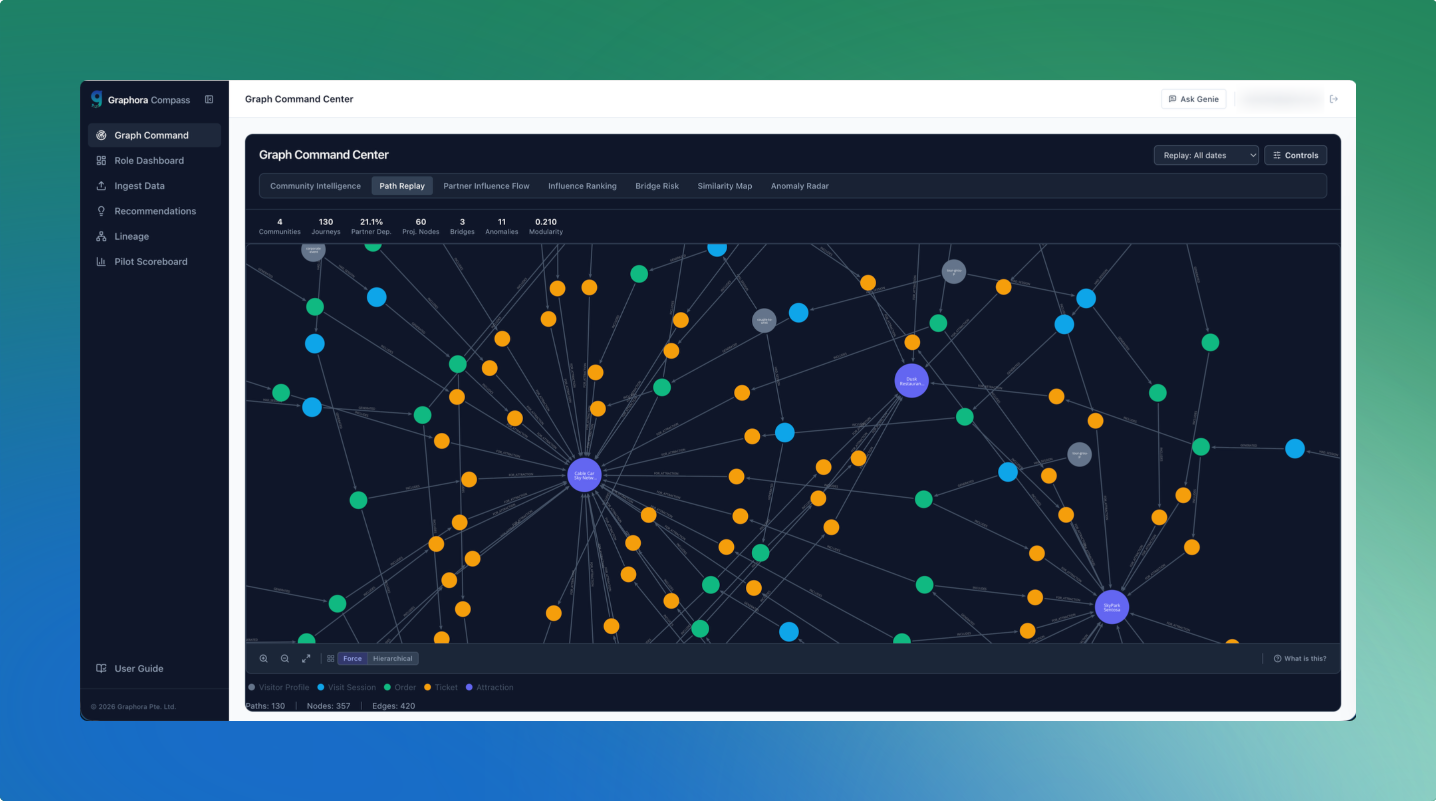1436x801 pixels.
Task: Click the Graph Command Center panel heading
Action: click(324, 155)
